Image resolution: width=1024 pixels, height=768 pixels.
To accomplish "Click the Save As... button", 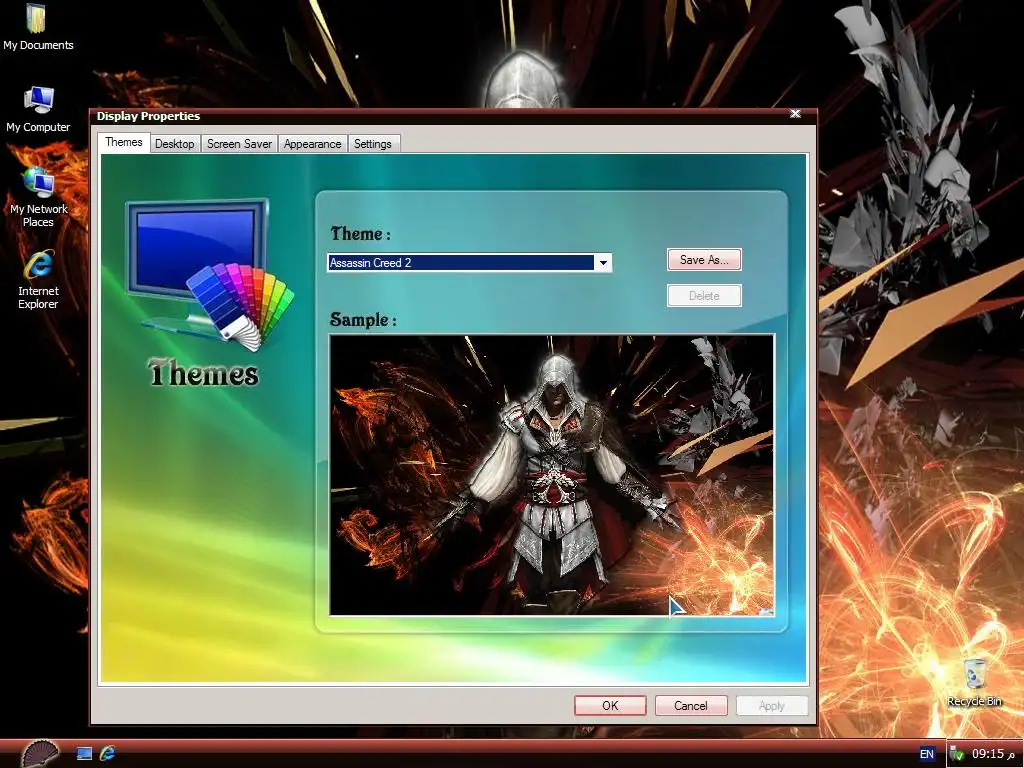I will click(704, 259).
